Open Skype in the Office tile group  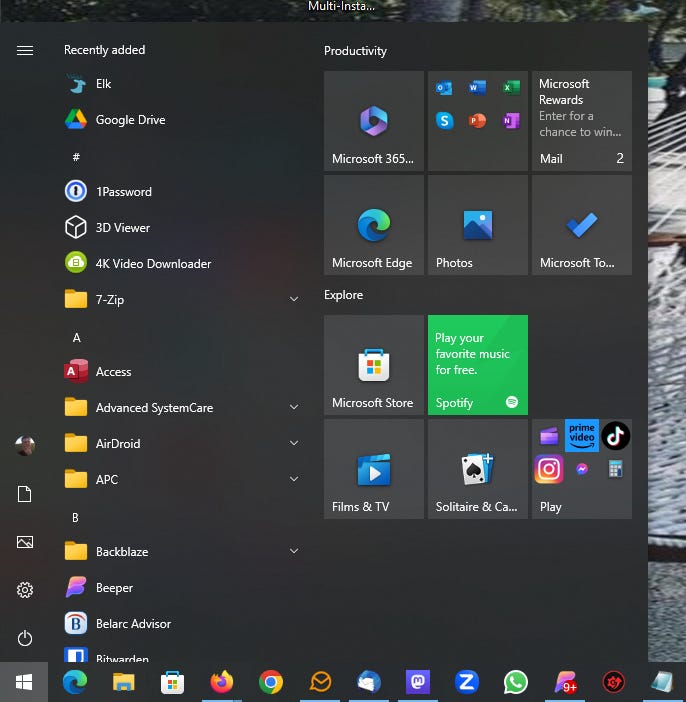pos(444,120)
